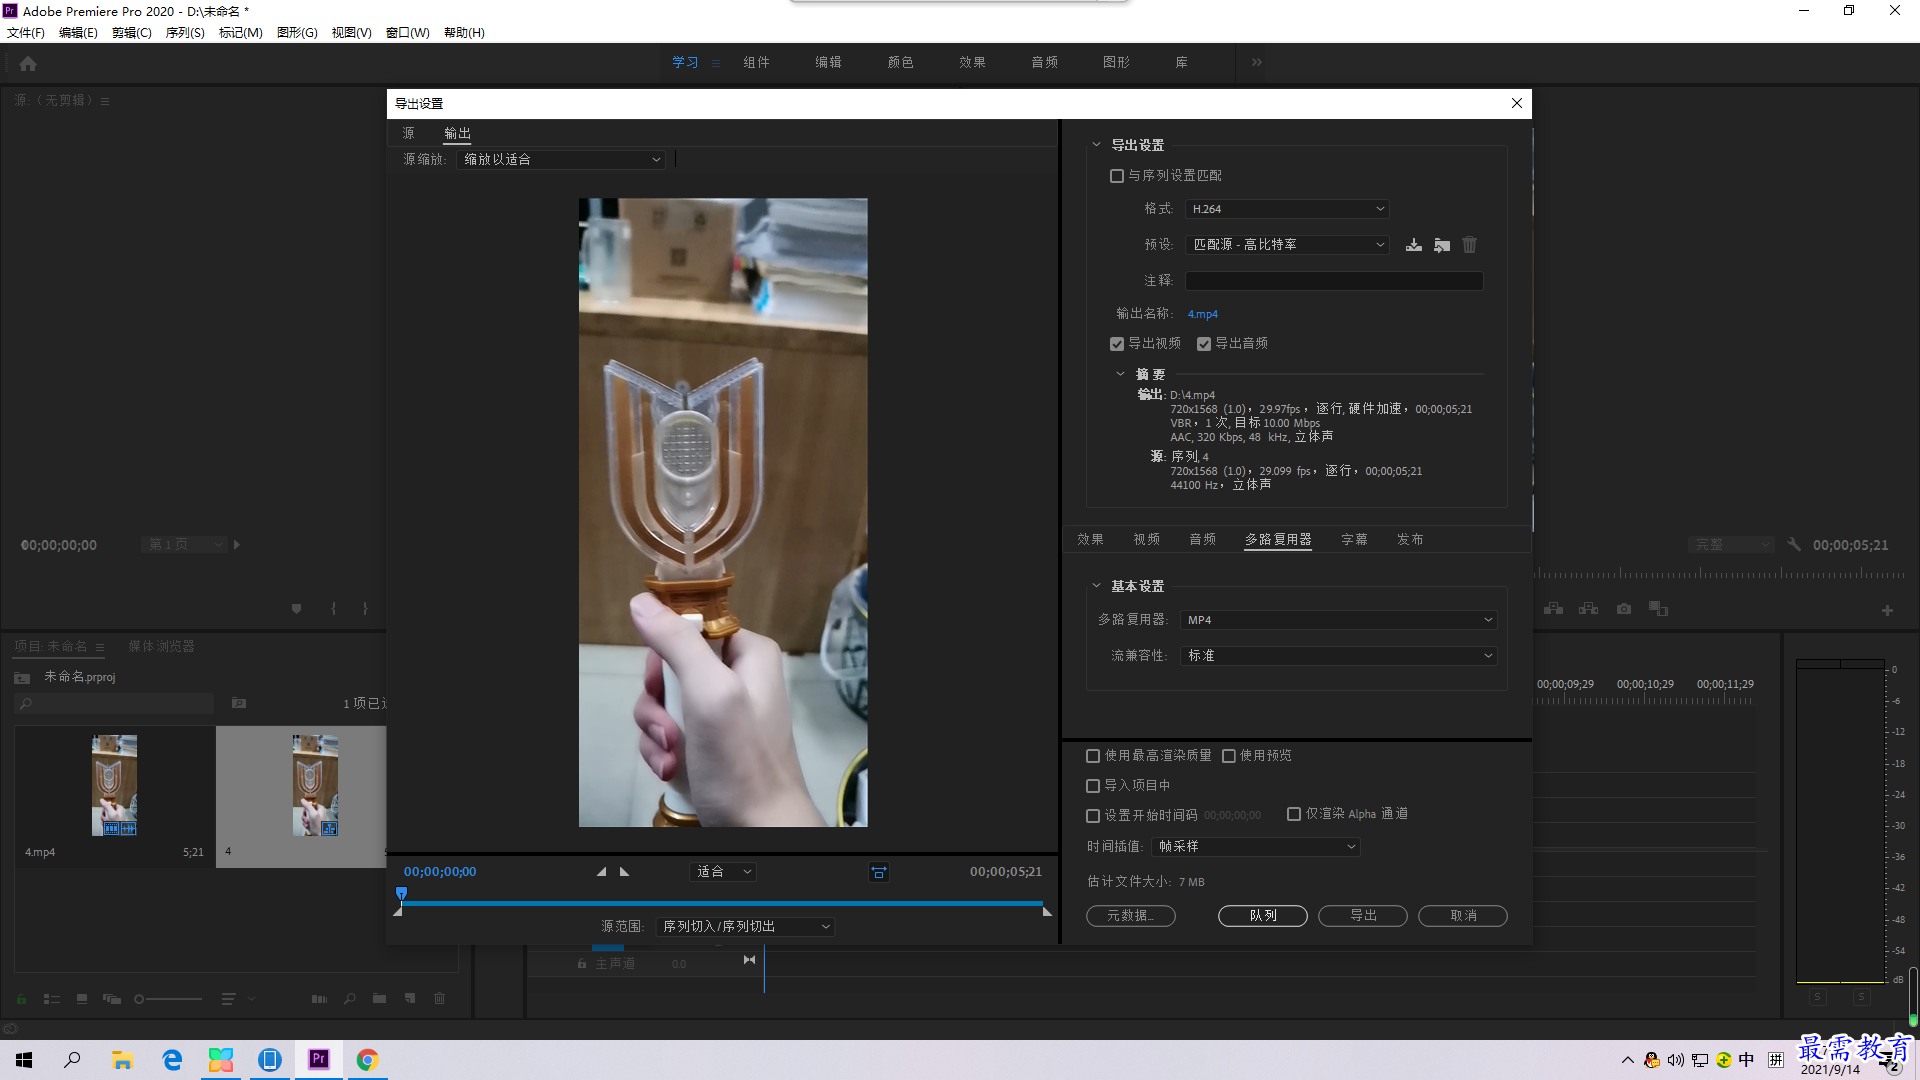
Task: Enable 仅渲染 Alpha 通道 checkbox
Action: (x=1294, y=814)
